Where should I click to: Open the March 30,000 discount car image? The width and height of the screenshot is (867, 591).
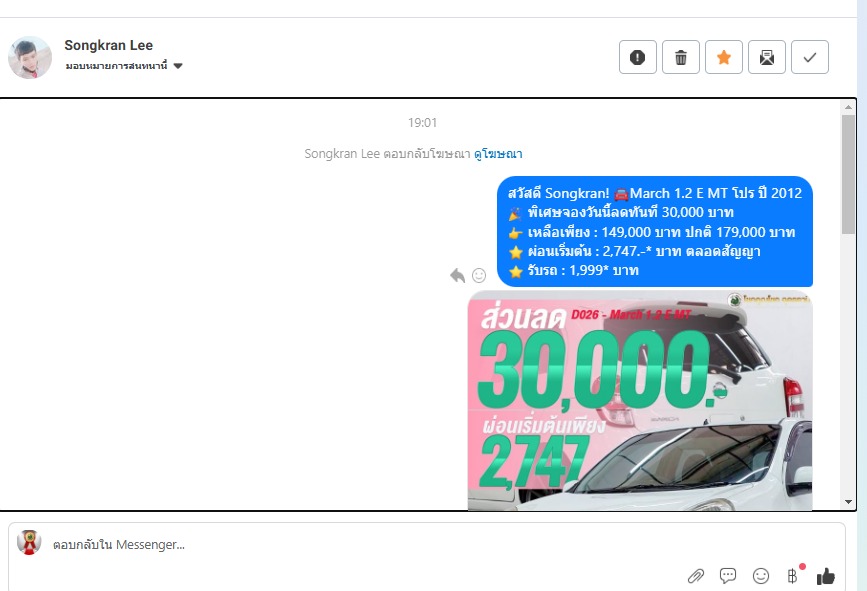640,400
